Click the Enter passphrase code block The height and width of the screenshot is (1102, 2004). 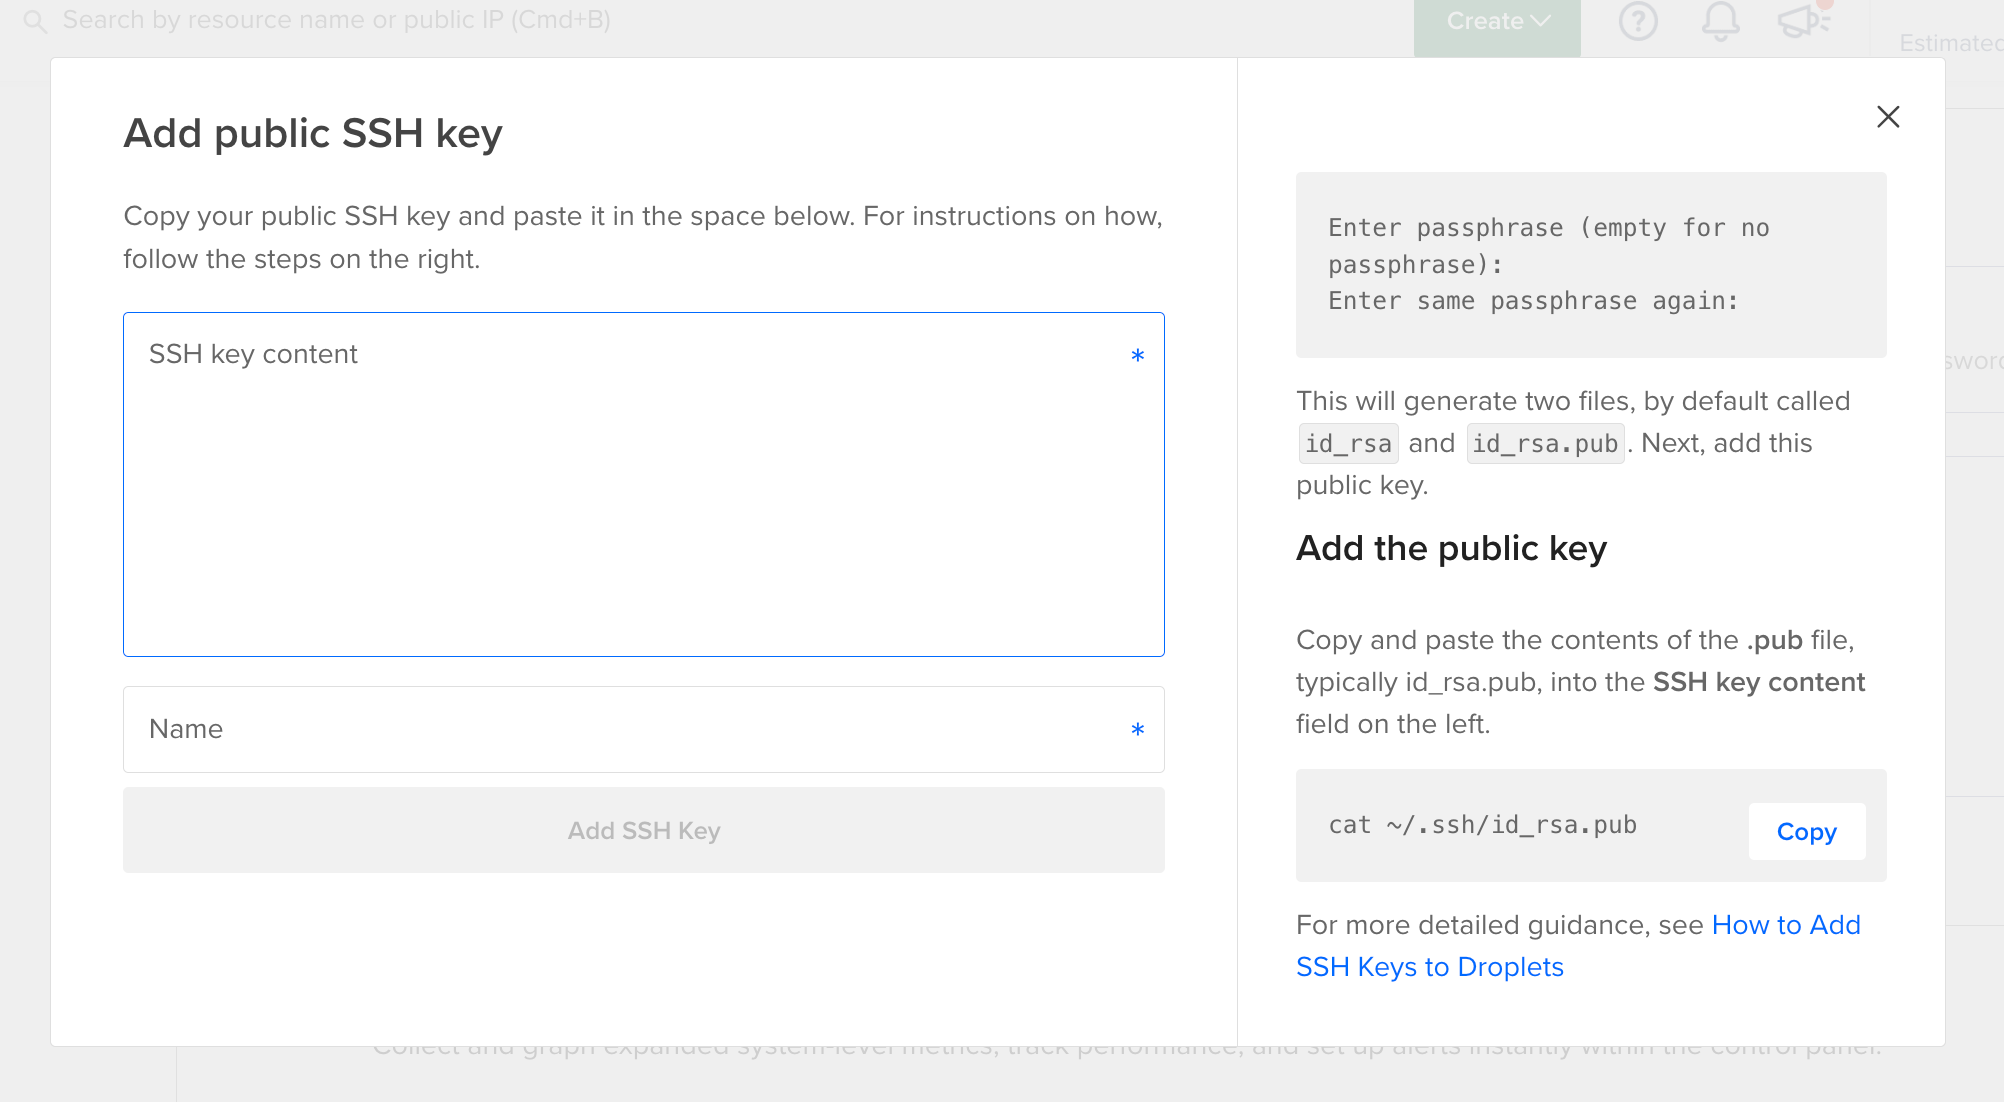click(1590, 265)
